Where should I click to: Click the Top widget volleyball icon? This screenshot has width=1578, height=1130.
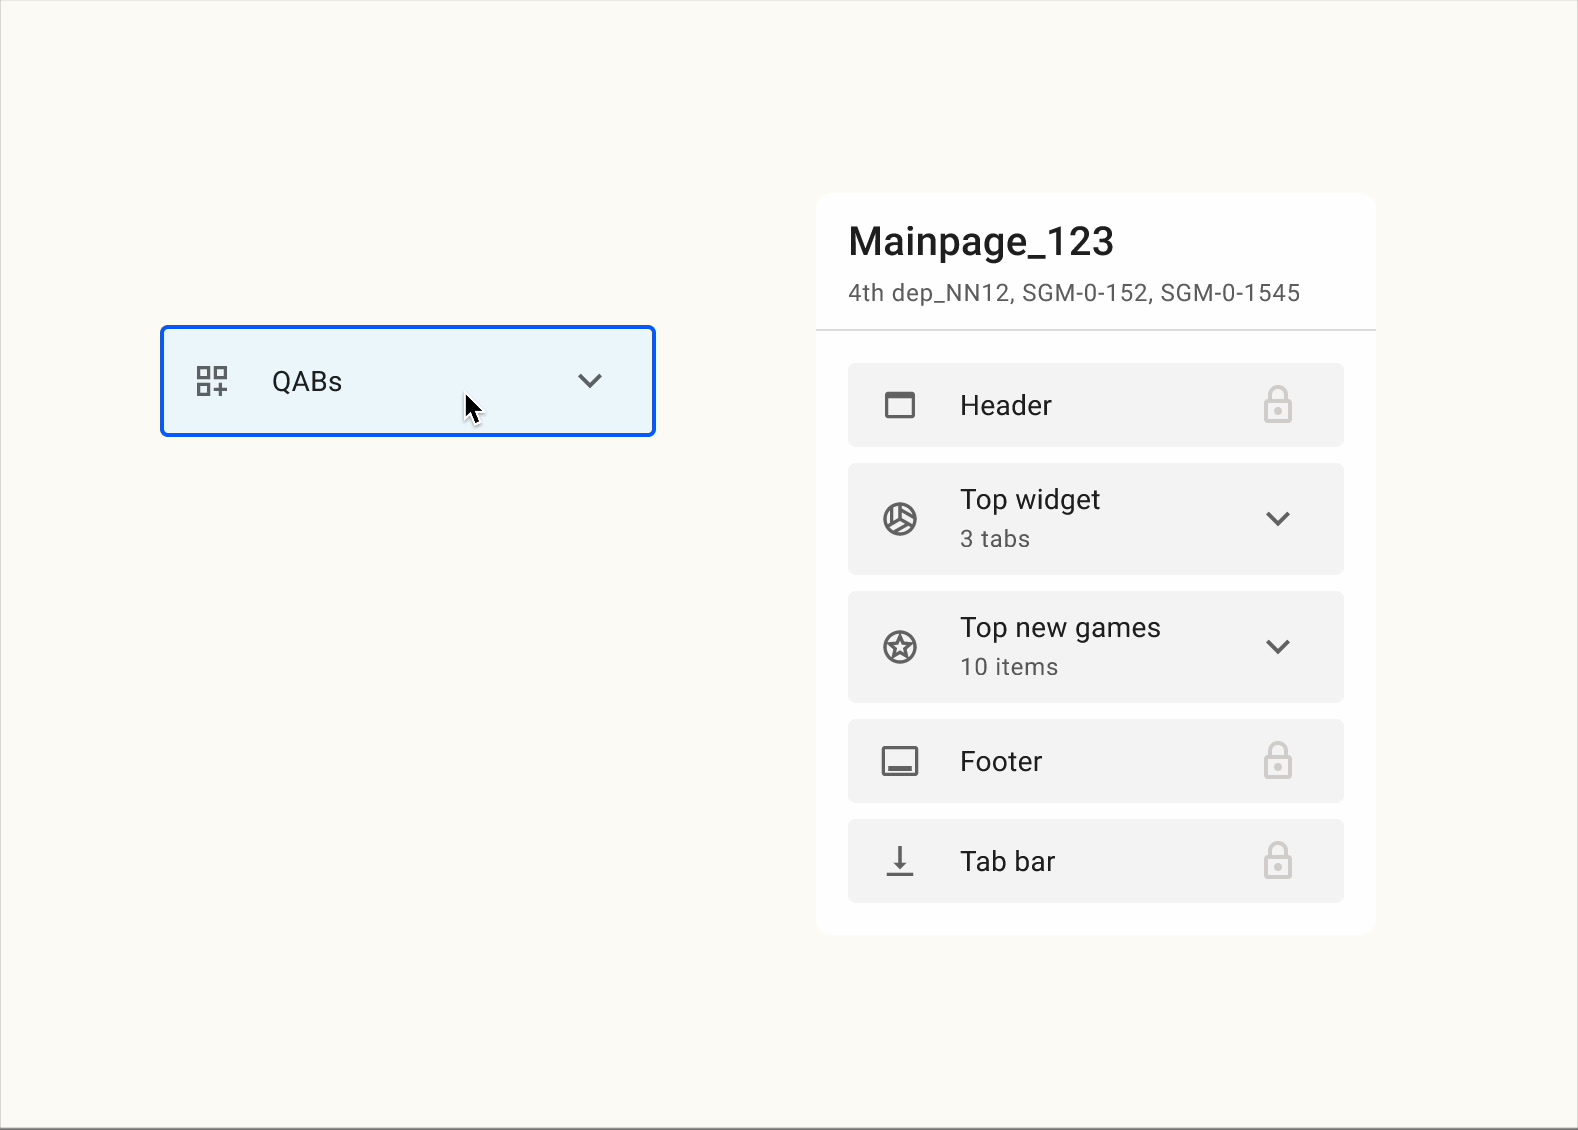(x=900, y=519)
